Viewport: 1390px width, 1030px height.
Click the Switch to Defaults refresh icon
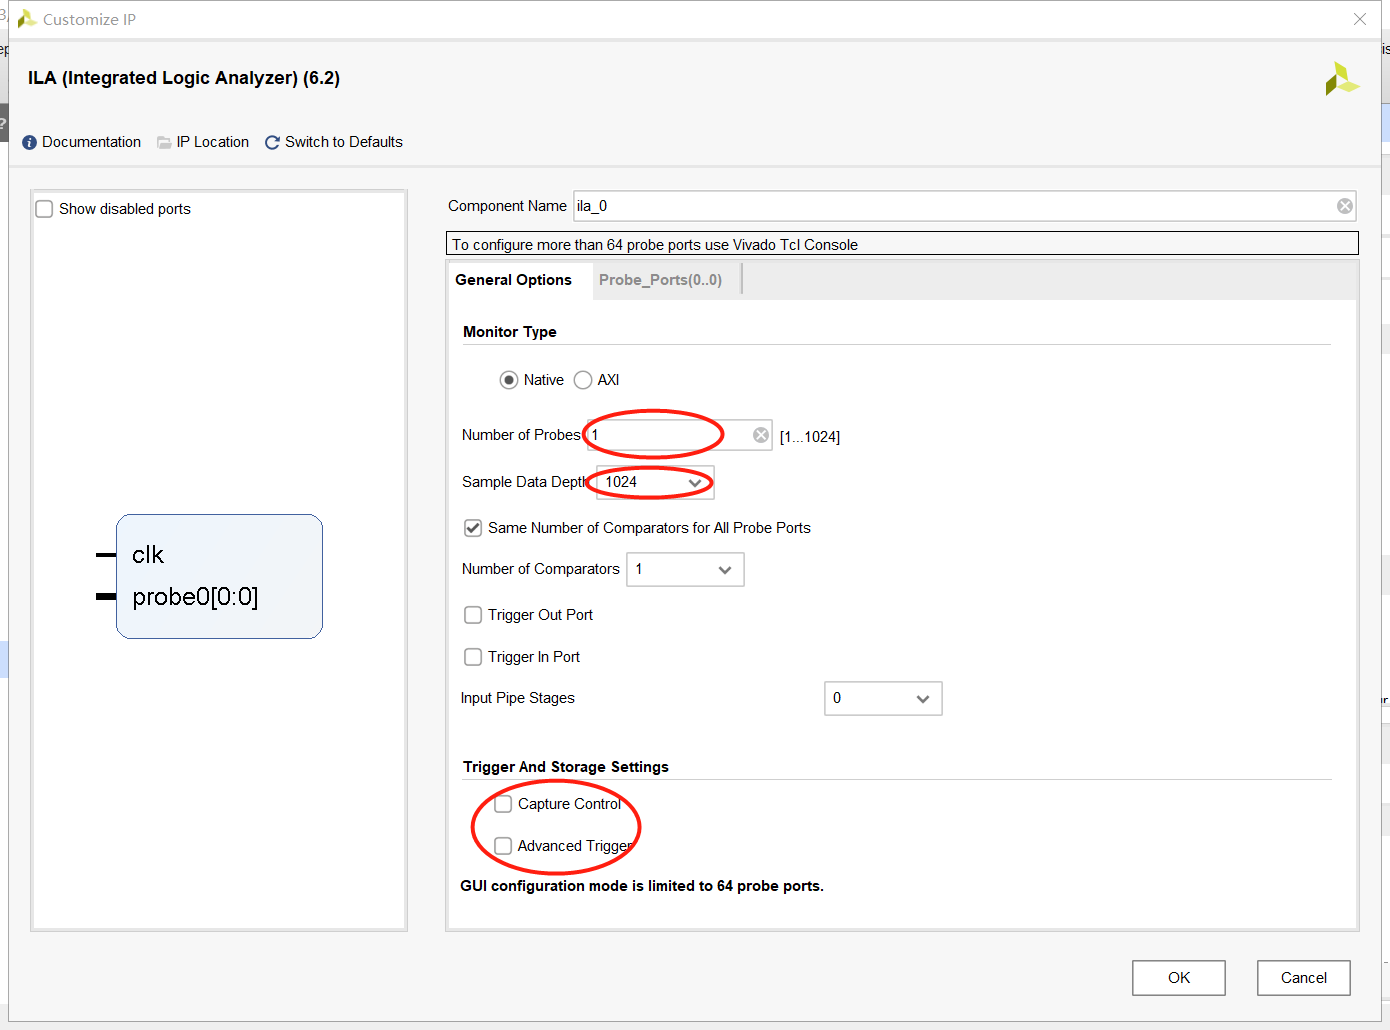272,143
